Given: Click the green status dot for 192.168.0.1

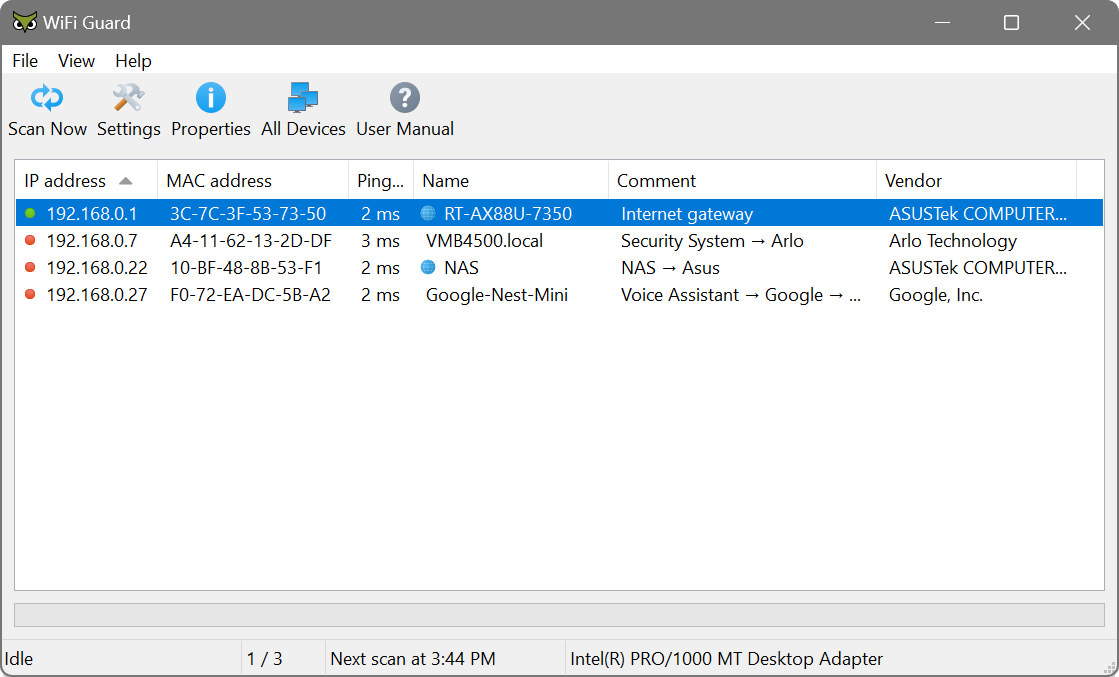Looking at the screenshot, I should point(27,213).
